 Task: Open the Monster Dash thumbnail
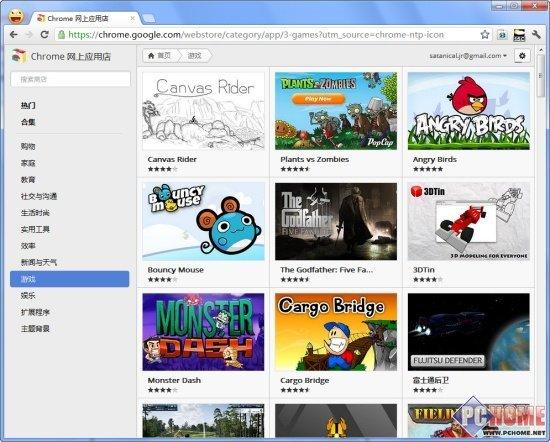pos(203,332)
